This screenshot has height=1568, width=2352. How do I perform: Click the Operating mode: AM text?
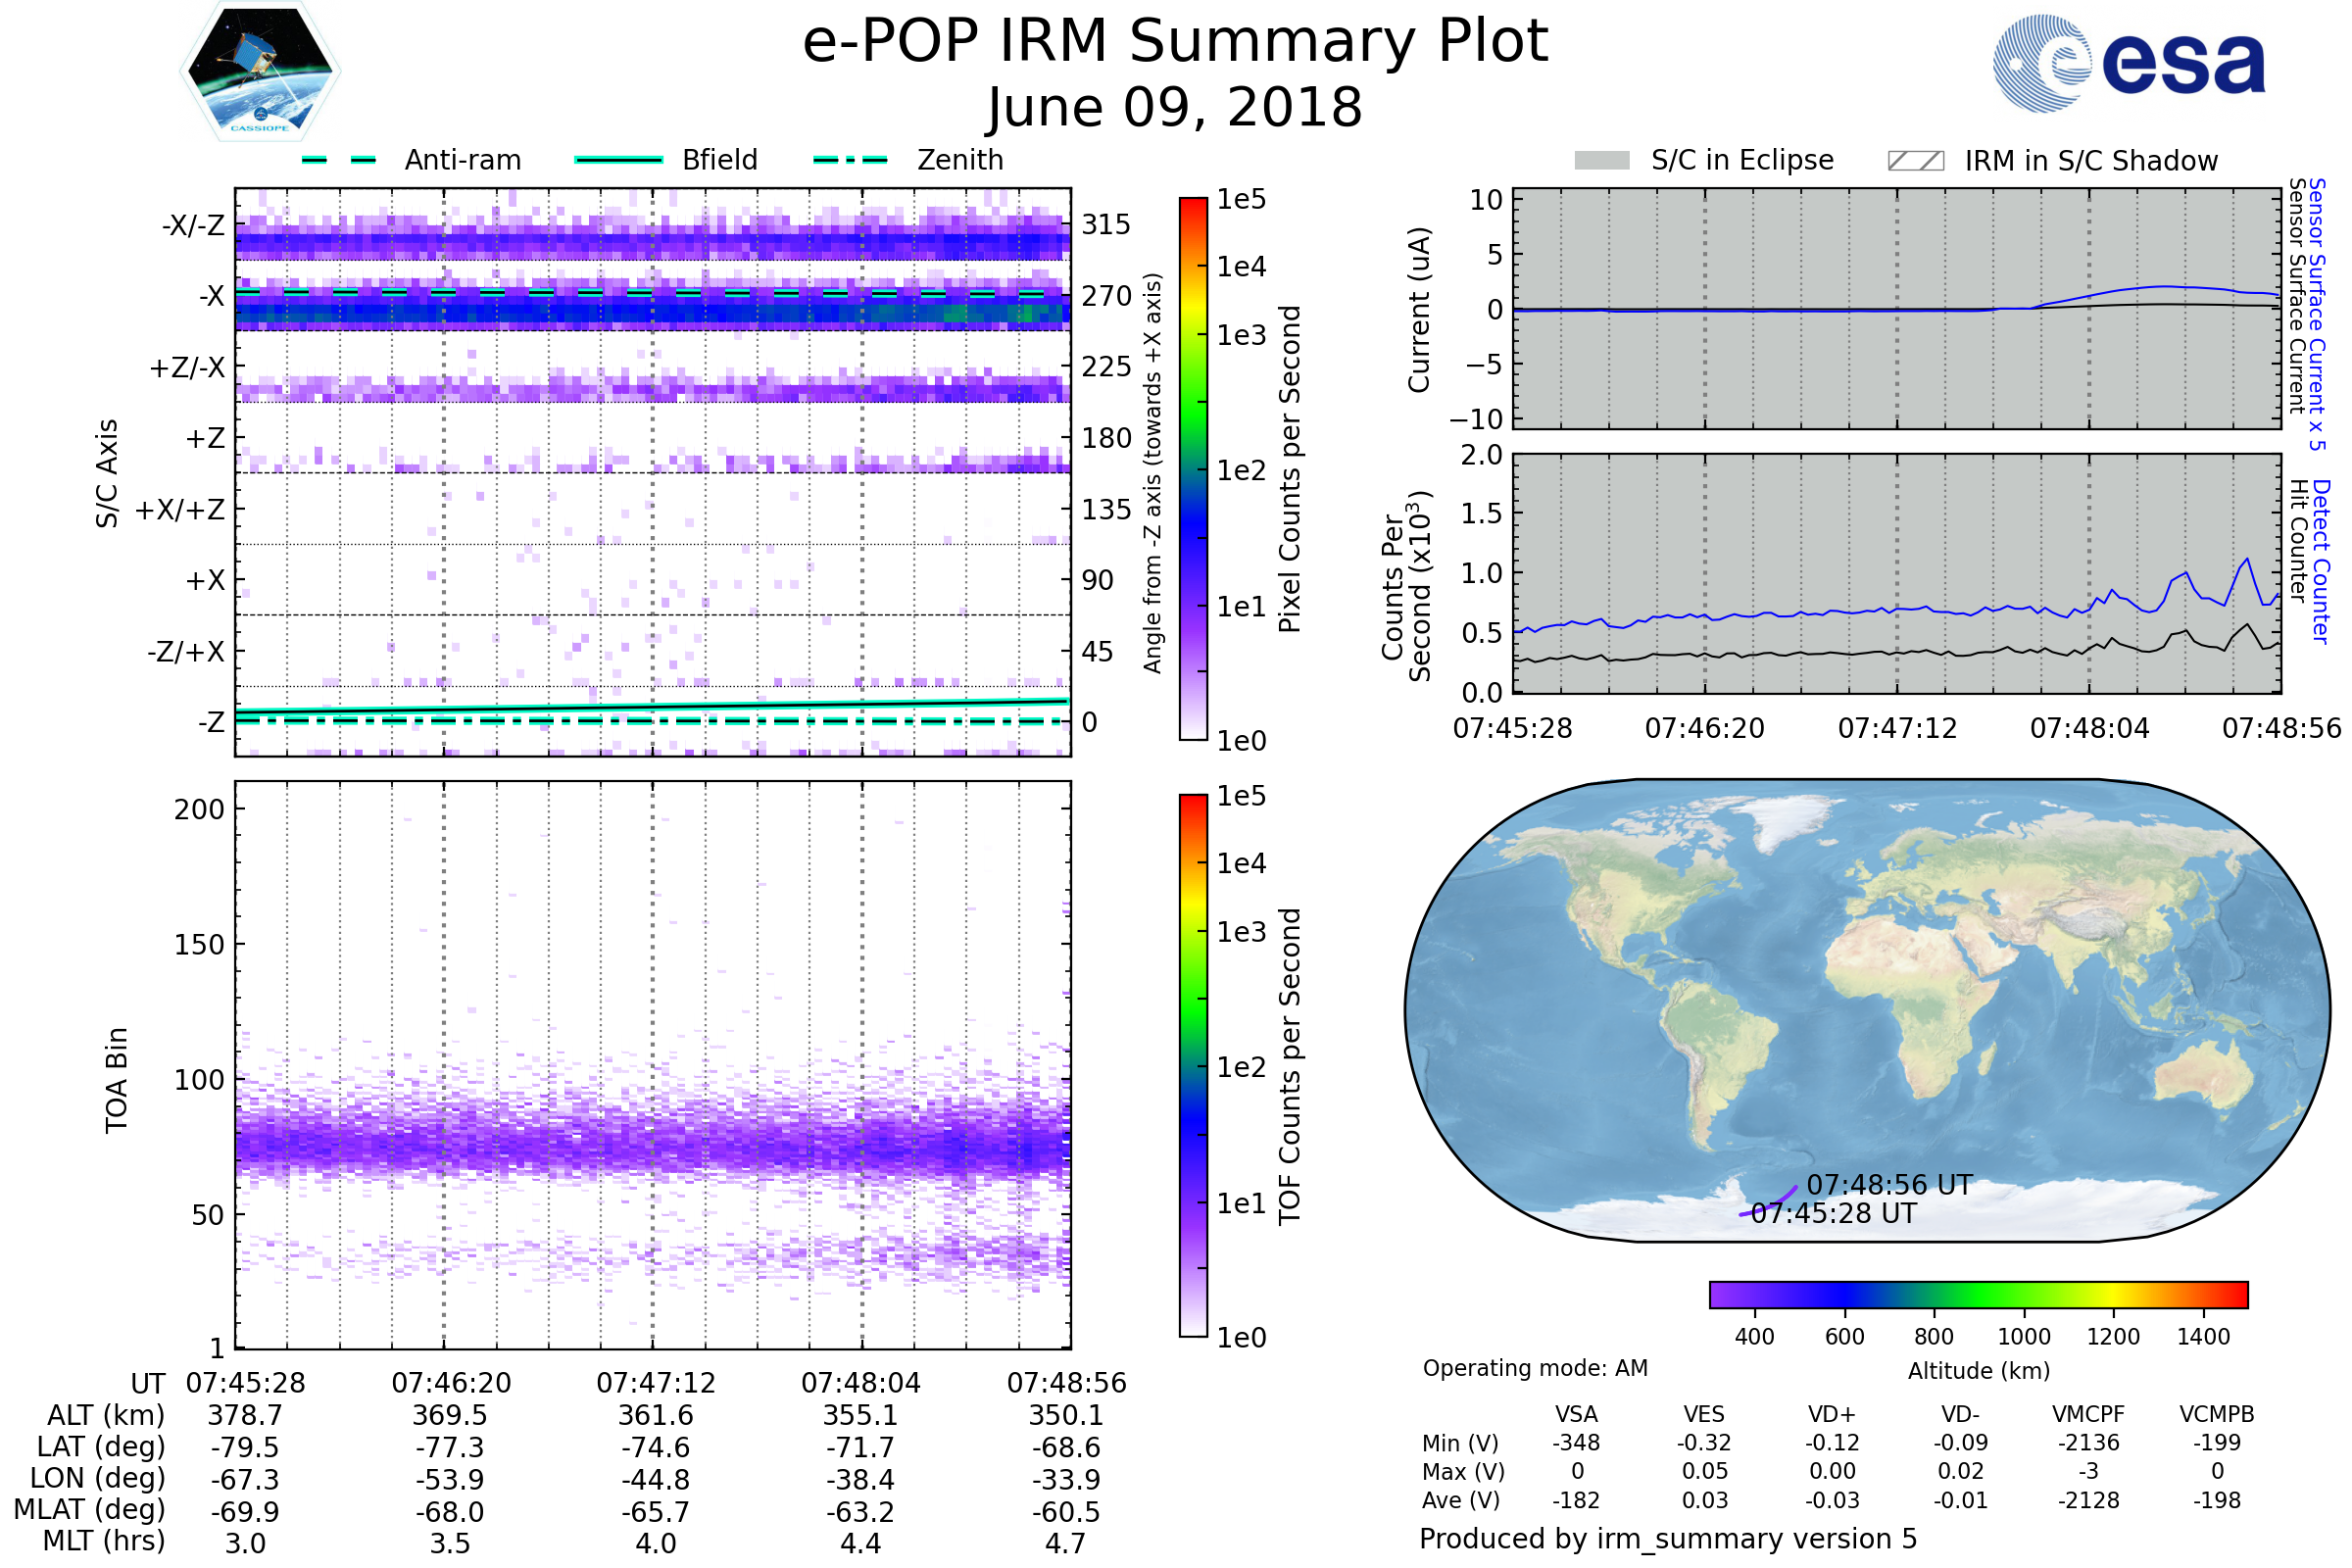1534,1368
